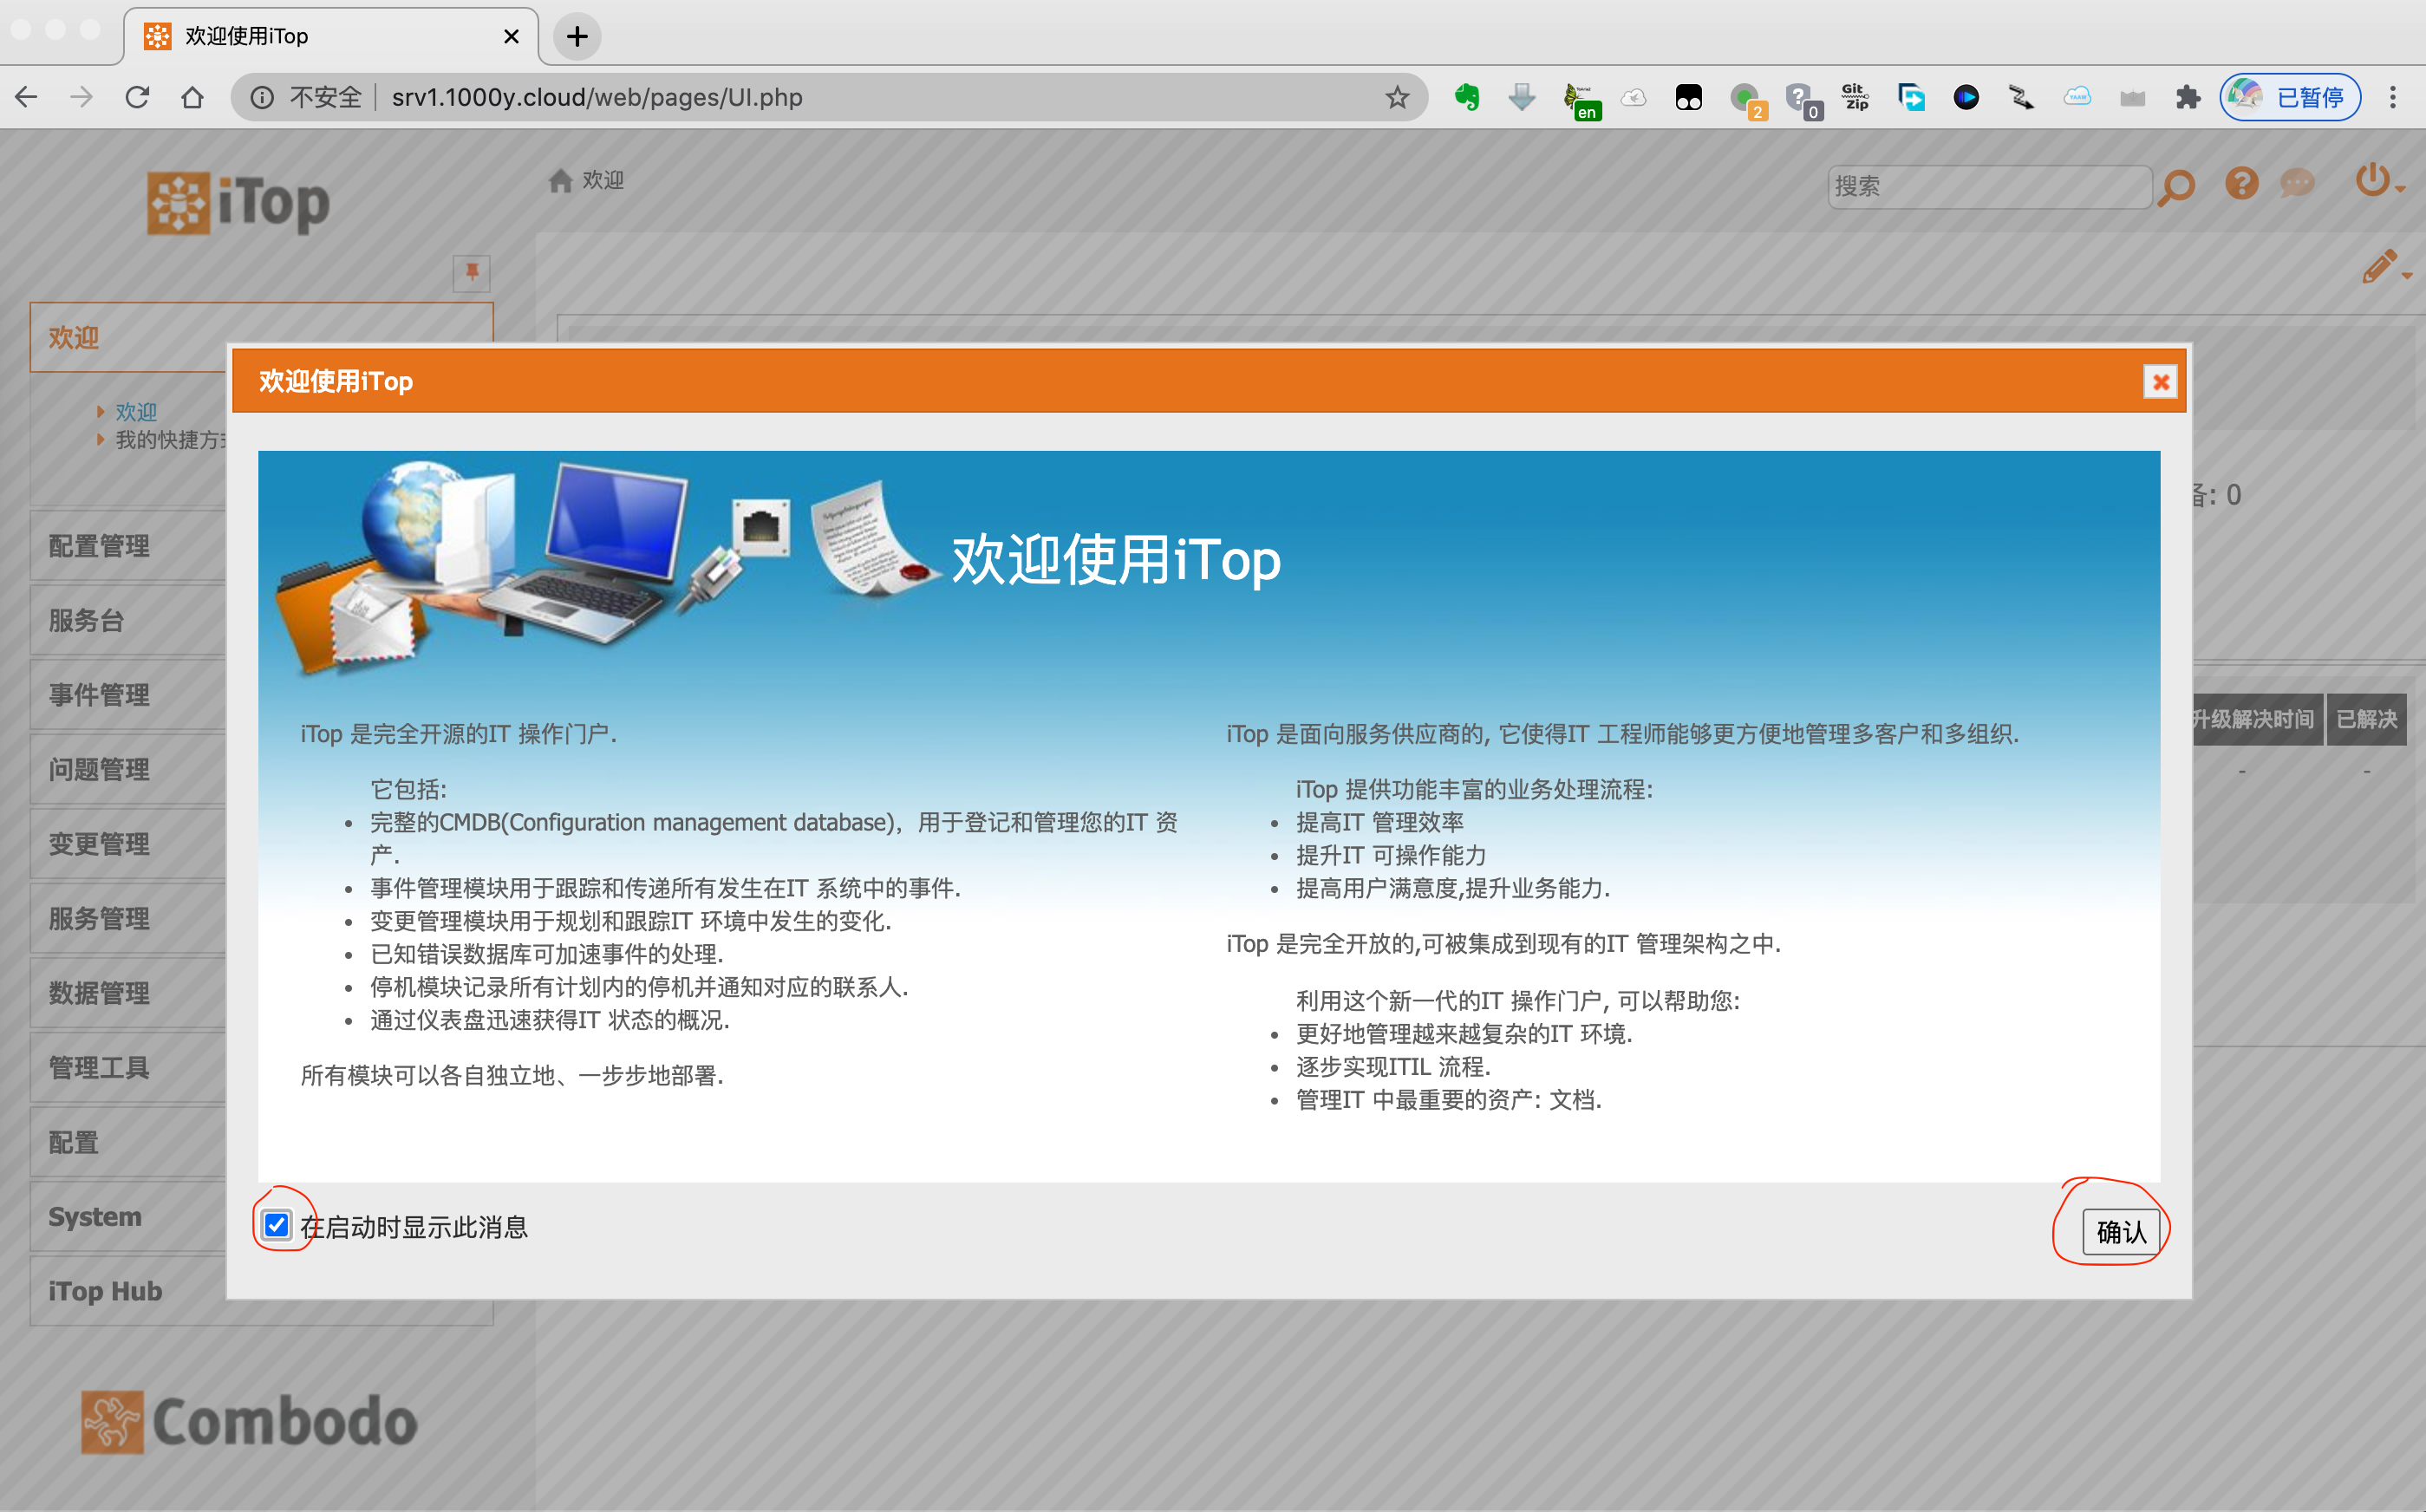Click the browser back arrow
Screen dimensions: 2426x1512
click(x=27, y=97)
